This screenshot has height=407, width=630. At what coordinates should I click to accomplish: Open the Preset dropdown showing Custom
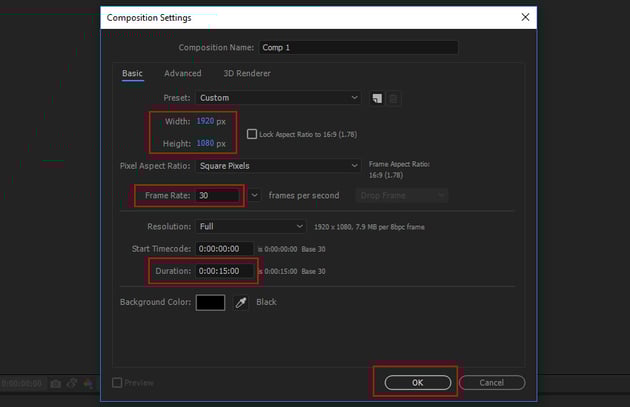pyautogui.click(x=278, y=98)
